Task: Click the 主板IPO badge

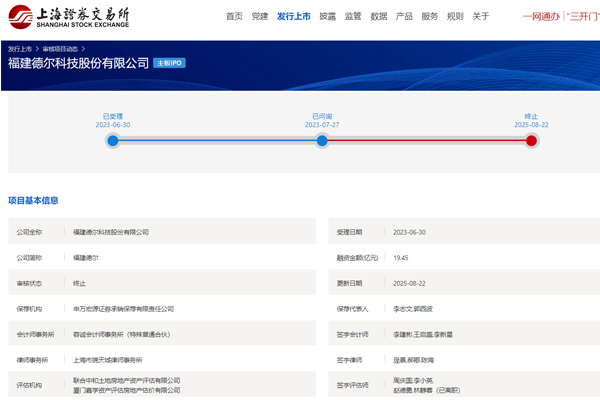Action: (x=169, y=63)
